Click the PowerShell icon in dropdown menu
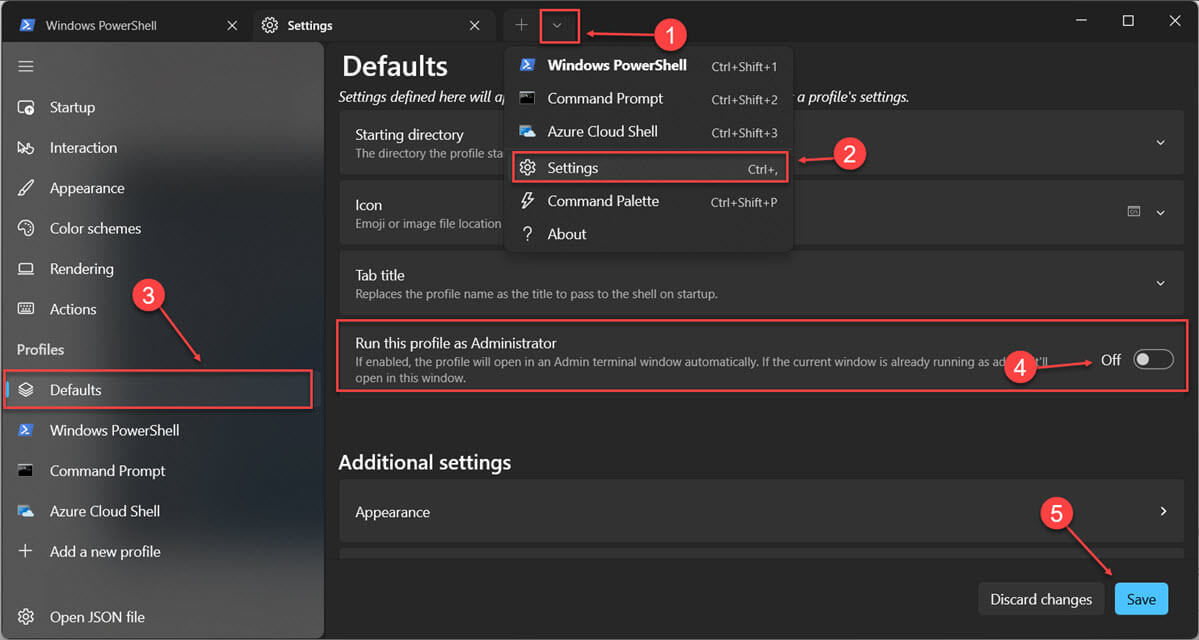 pyautogui.click(x=528, y=65)
